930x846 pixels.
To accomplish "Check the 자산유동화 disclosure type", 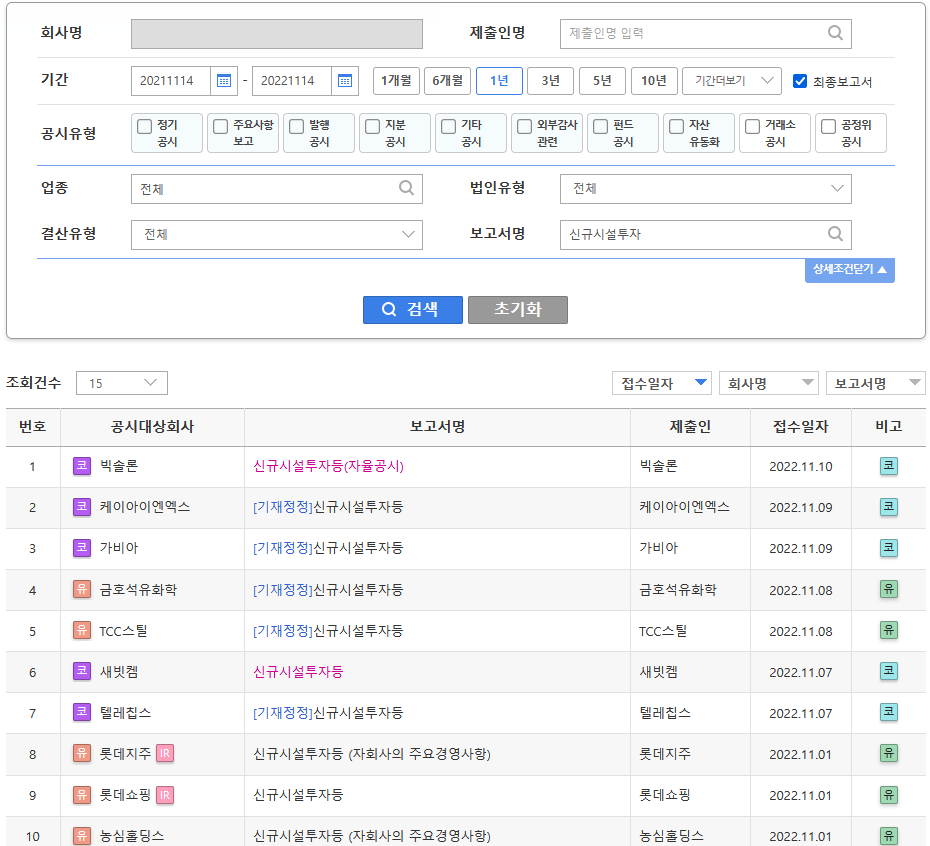I will (676, 126).
